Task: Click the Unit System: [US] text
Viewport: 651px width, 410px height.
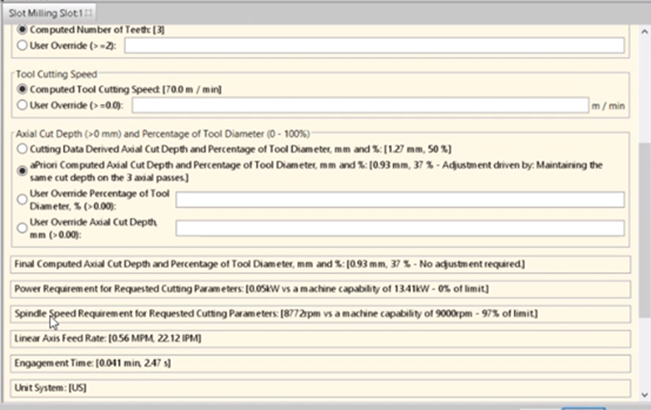Action: coord(50,388)
